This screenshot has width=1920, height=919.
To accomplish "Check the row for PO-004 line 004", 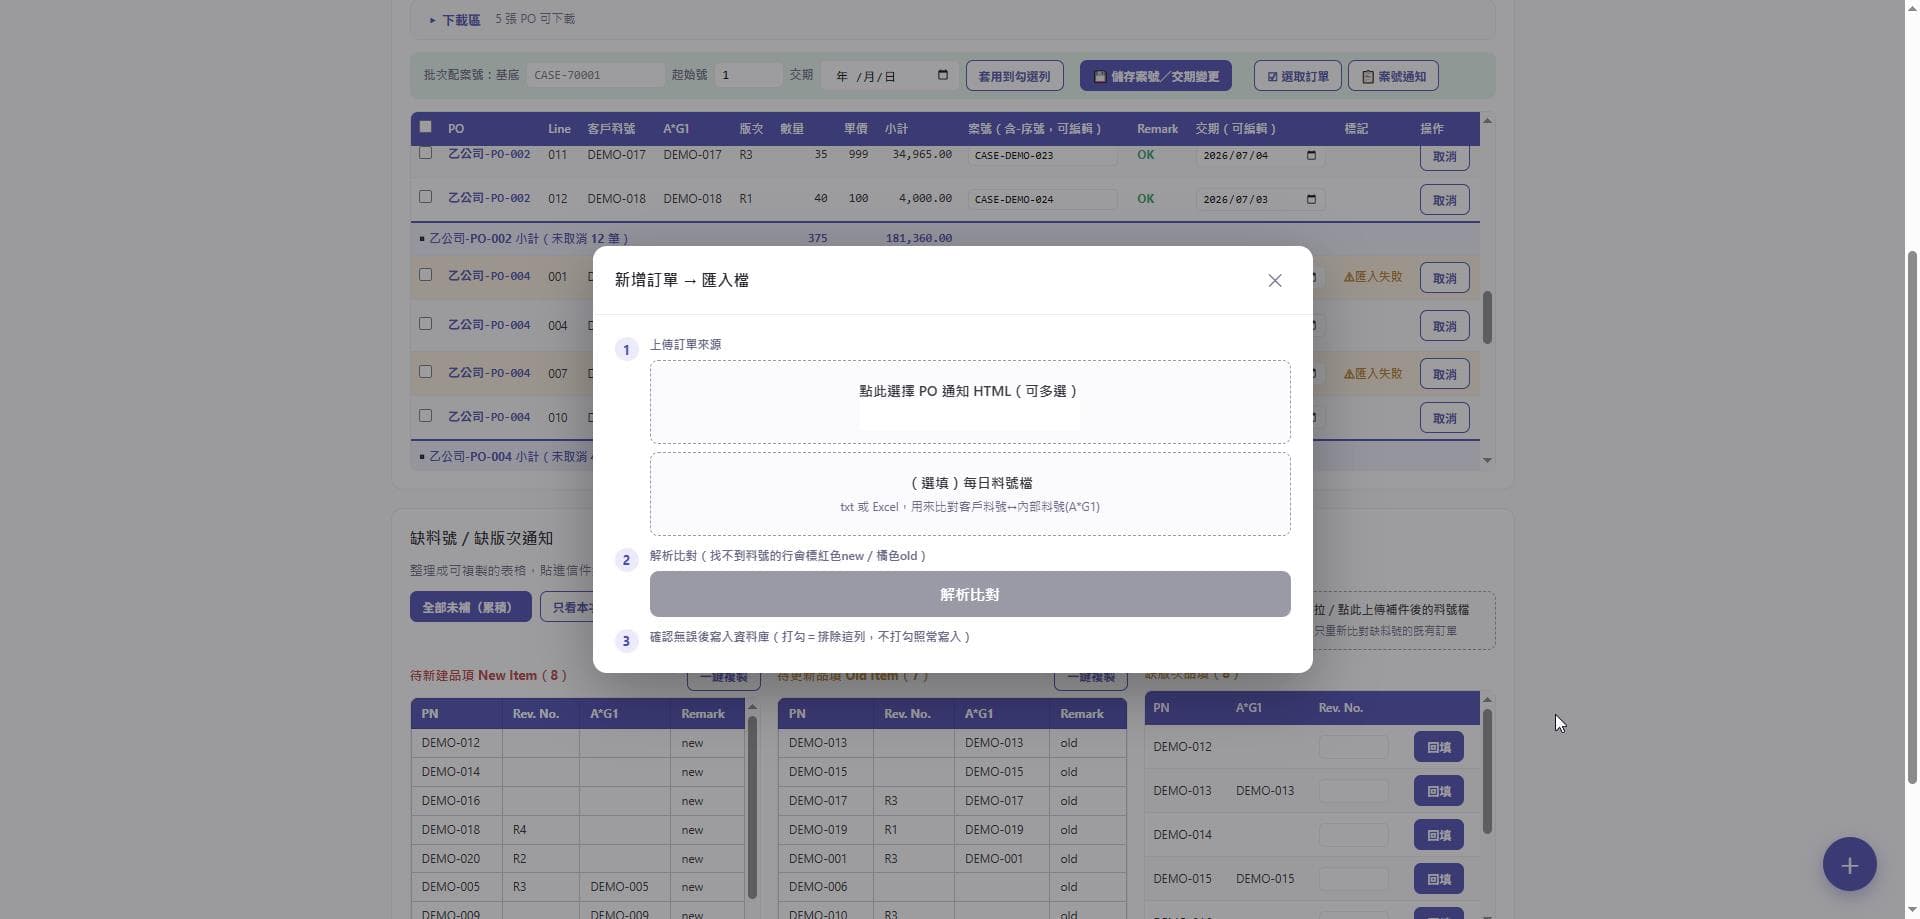I will click(425, 324).
